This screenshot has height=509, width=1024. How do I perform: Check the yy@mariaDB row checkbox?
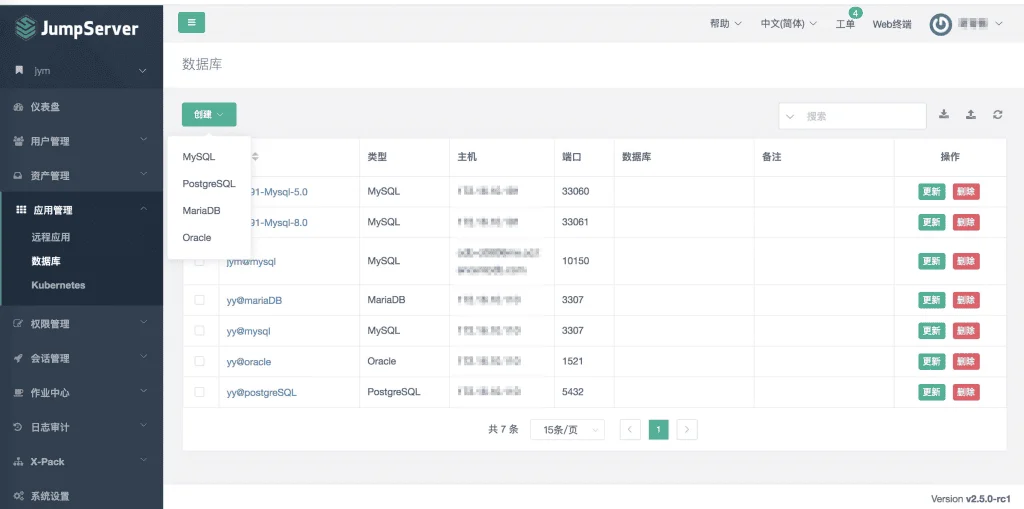click(199, 300)
